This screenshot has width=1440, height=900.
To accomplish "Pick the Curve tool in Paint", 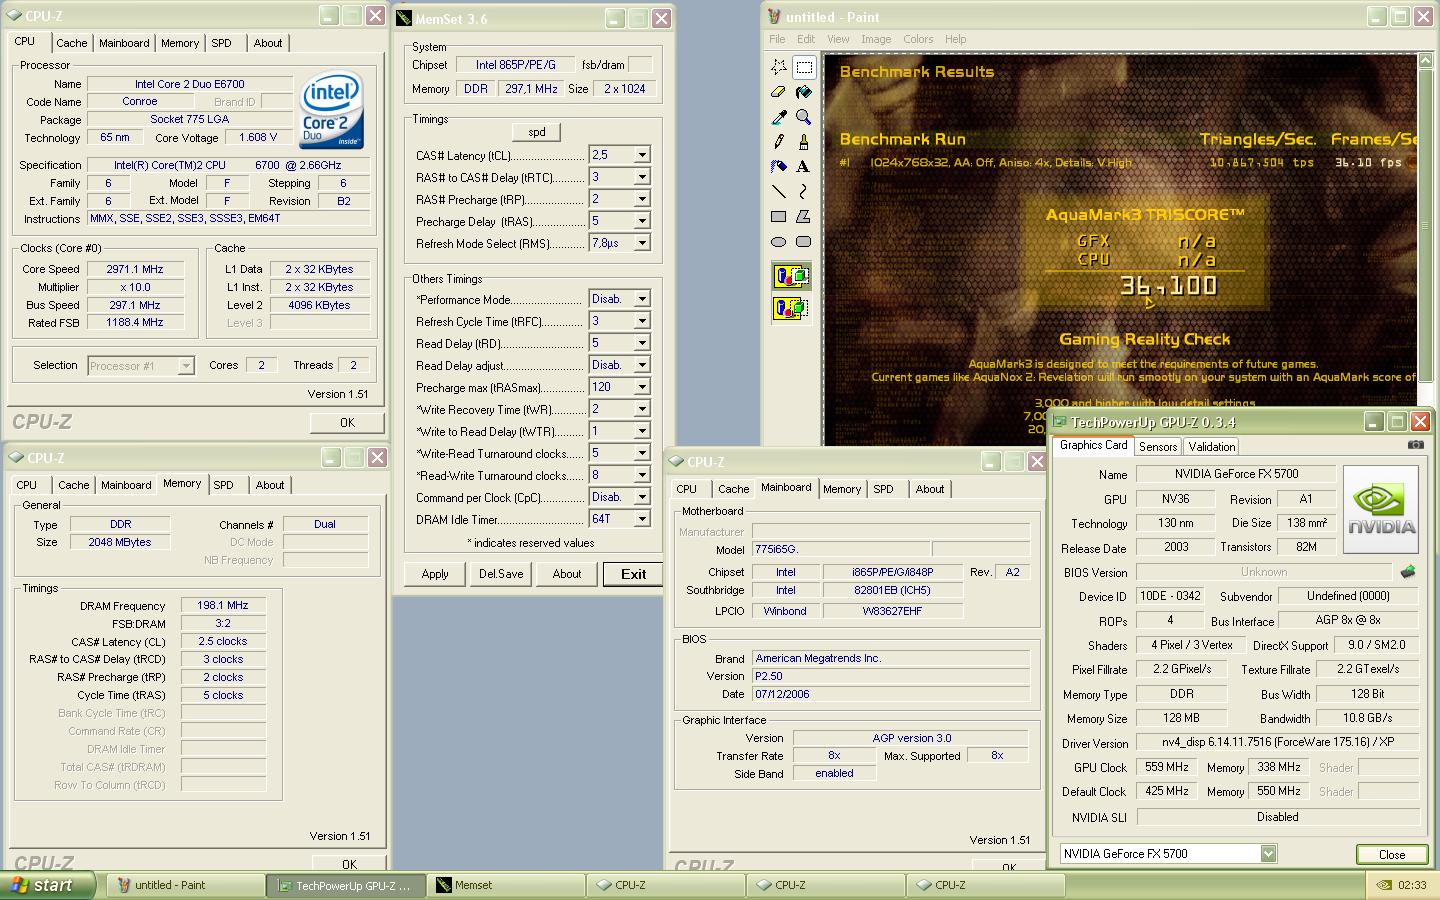I will click(804, 192).
